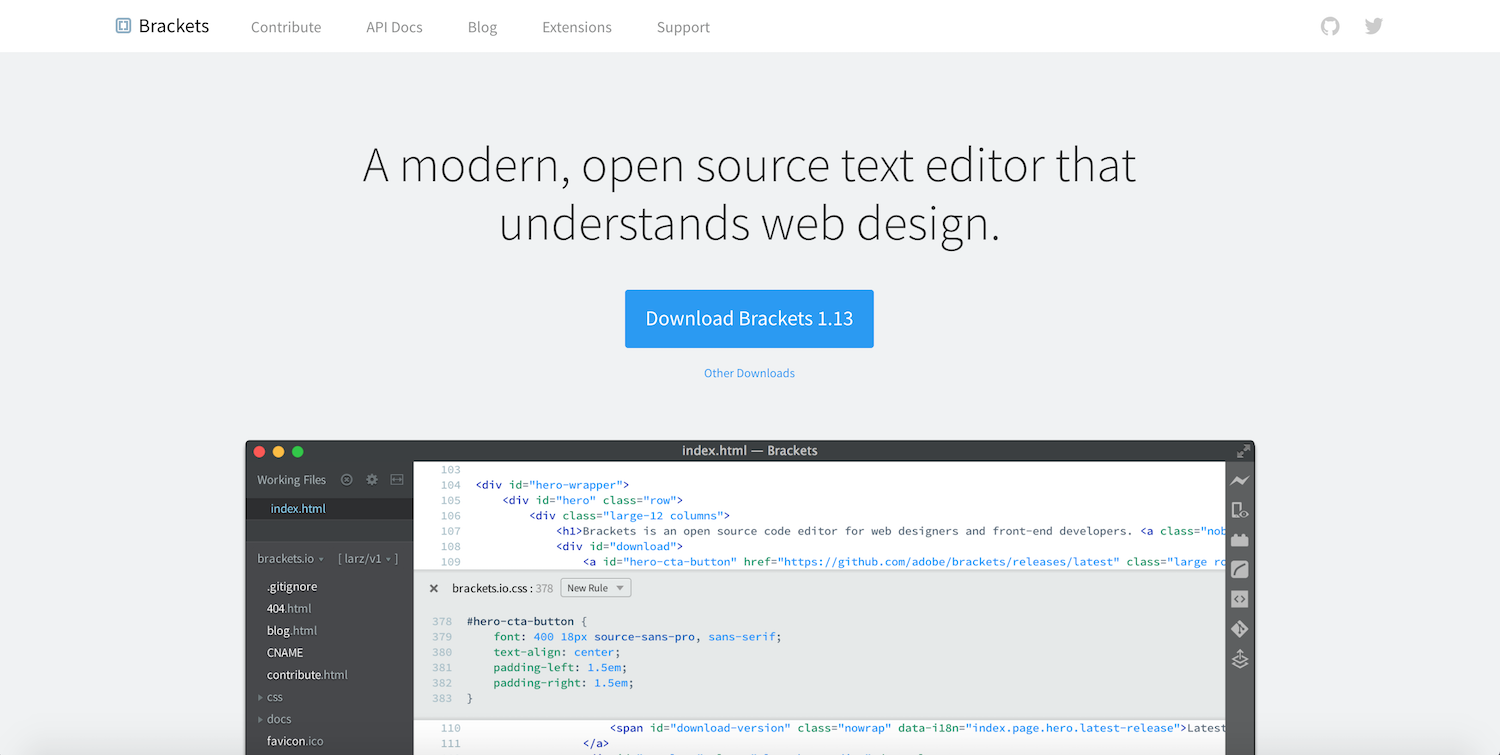Click the div id="download" code line

pyautogui.click(x=619, y=547)
